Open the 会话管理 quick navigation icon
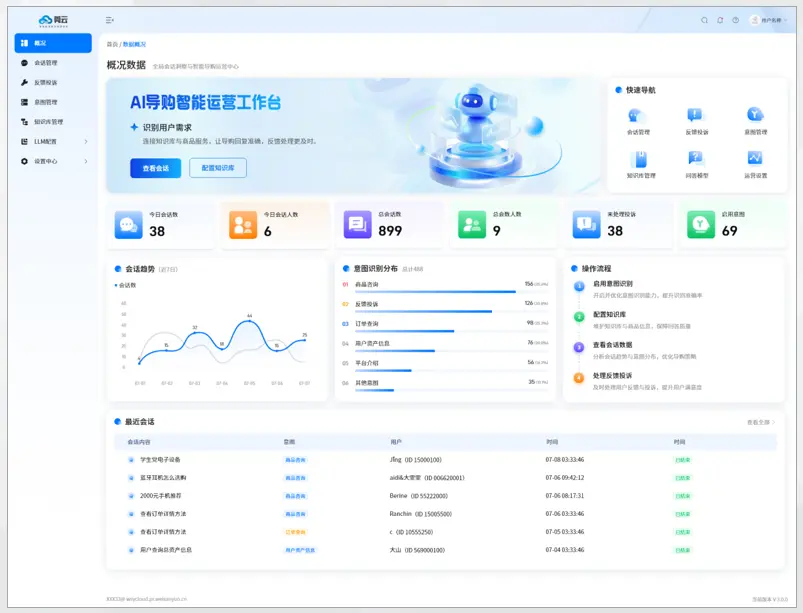Image resolution: width=803 pixels, height=613 pixels. [636, 116]
